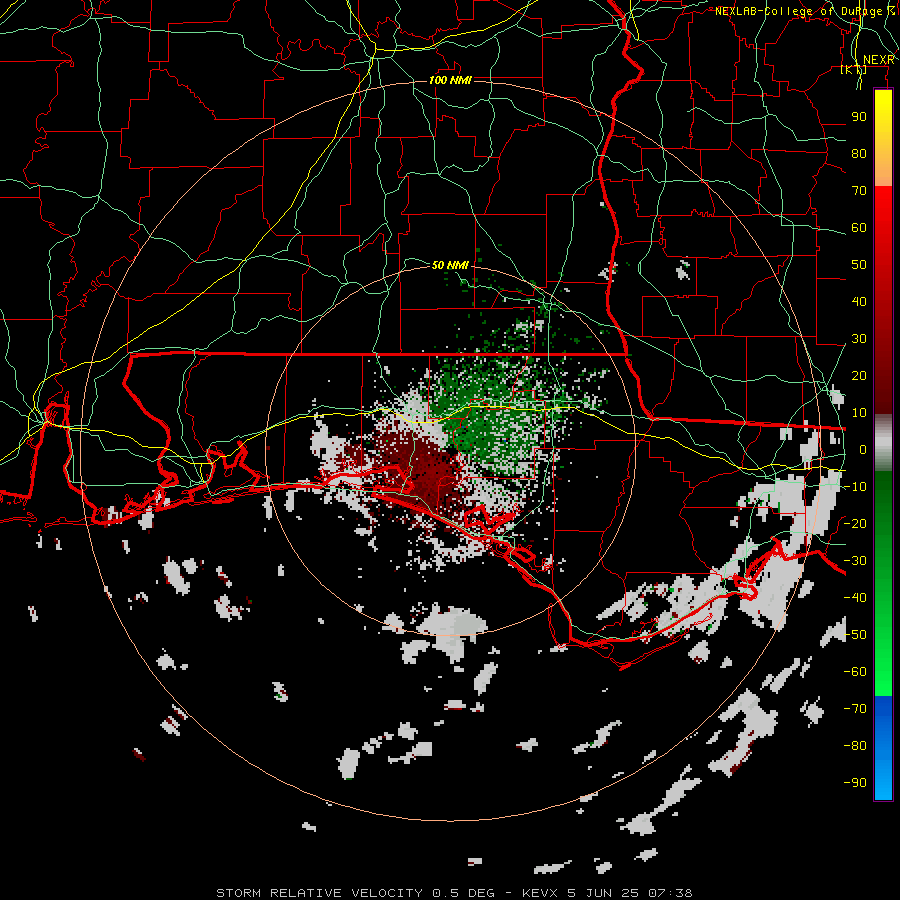Select the 40 value on the velocity scale
Viewport: 900px width, 900px height.
(859, 301)
